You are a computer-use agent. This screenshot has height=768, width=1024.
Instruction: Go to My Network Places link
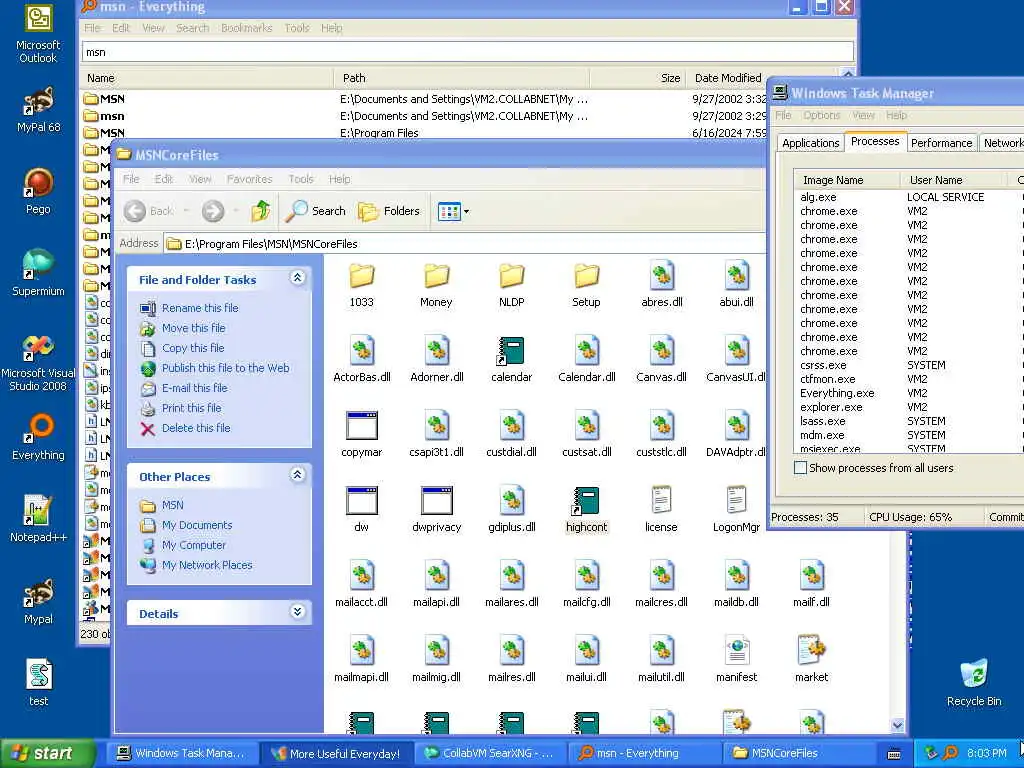point(207,565)
